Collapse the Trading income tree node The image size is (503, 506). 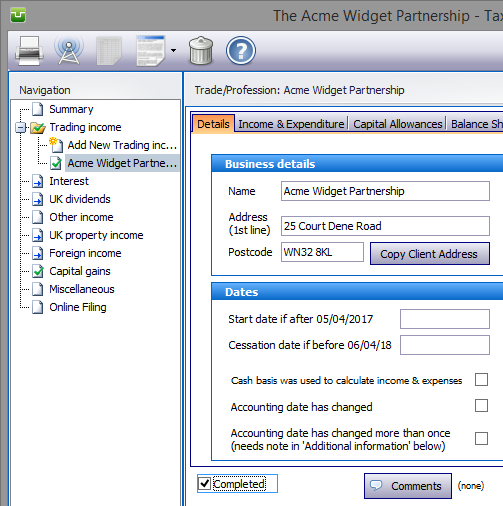click(21, 127)
